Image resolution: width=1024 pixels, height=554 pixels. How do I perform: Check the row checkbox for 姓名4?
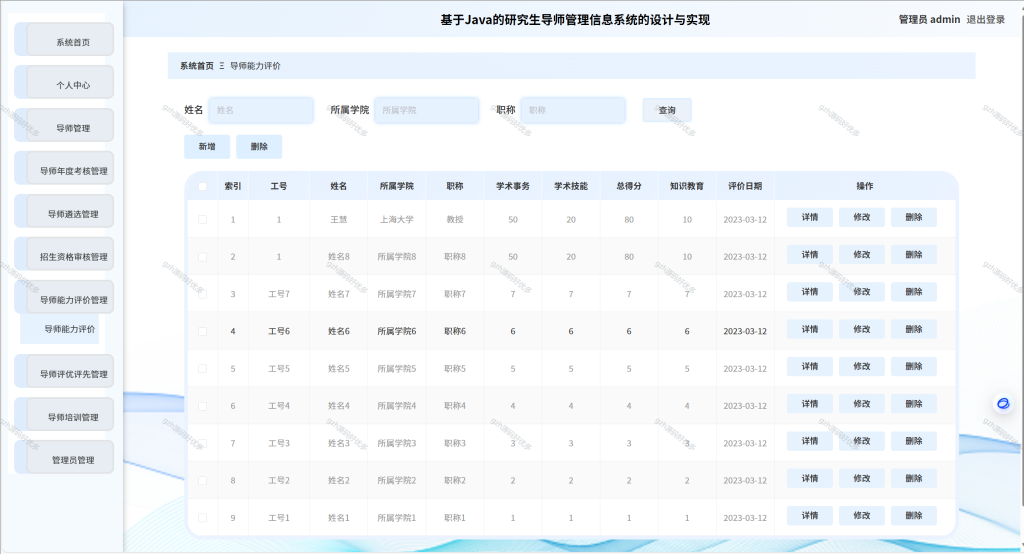click(x=202, y=406)
